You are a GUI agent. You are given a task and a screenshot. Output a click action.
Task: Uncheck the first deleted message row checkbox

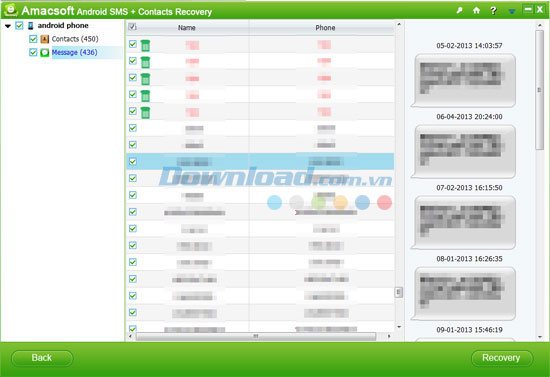133,44
